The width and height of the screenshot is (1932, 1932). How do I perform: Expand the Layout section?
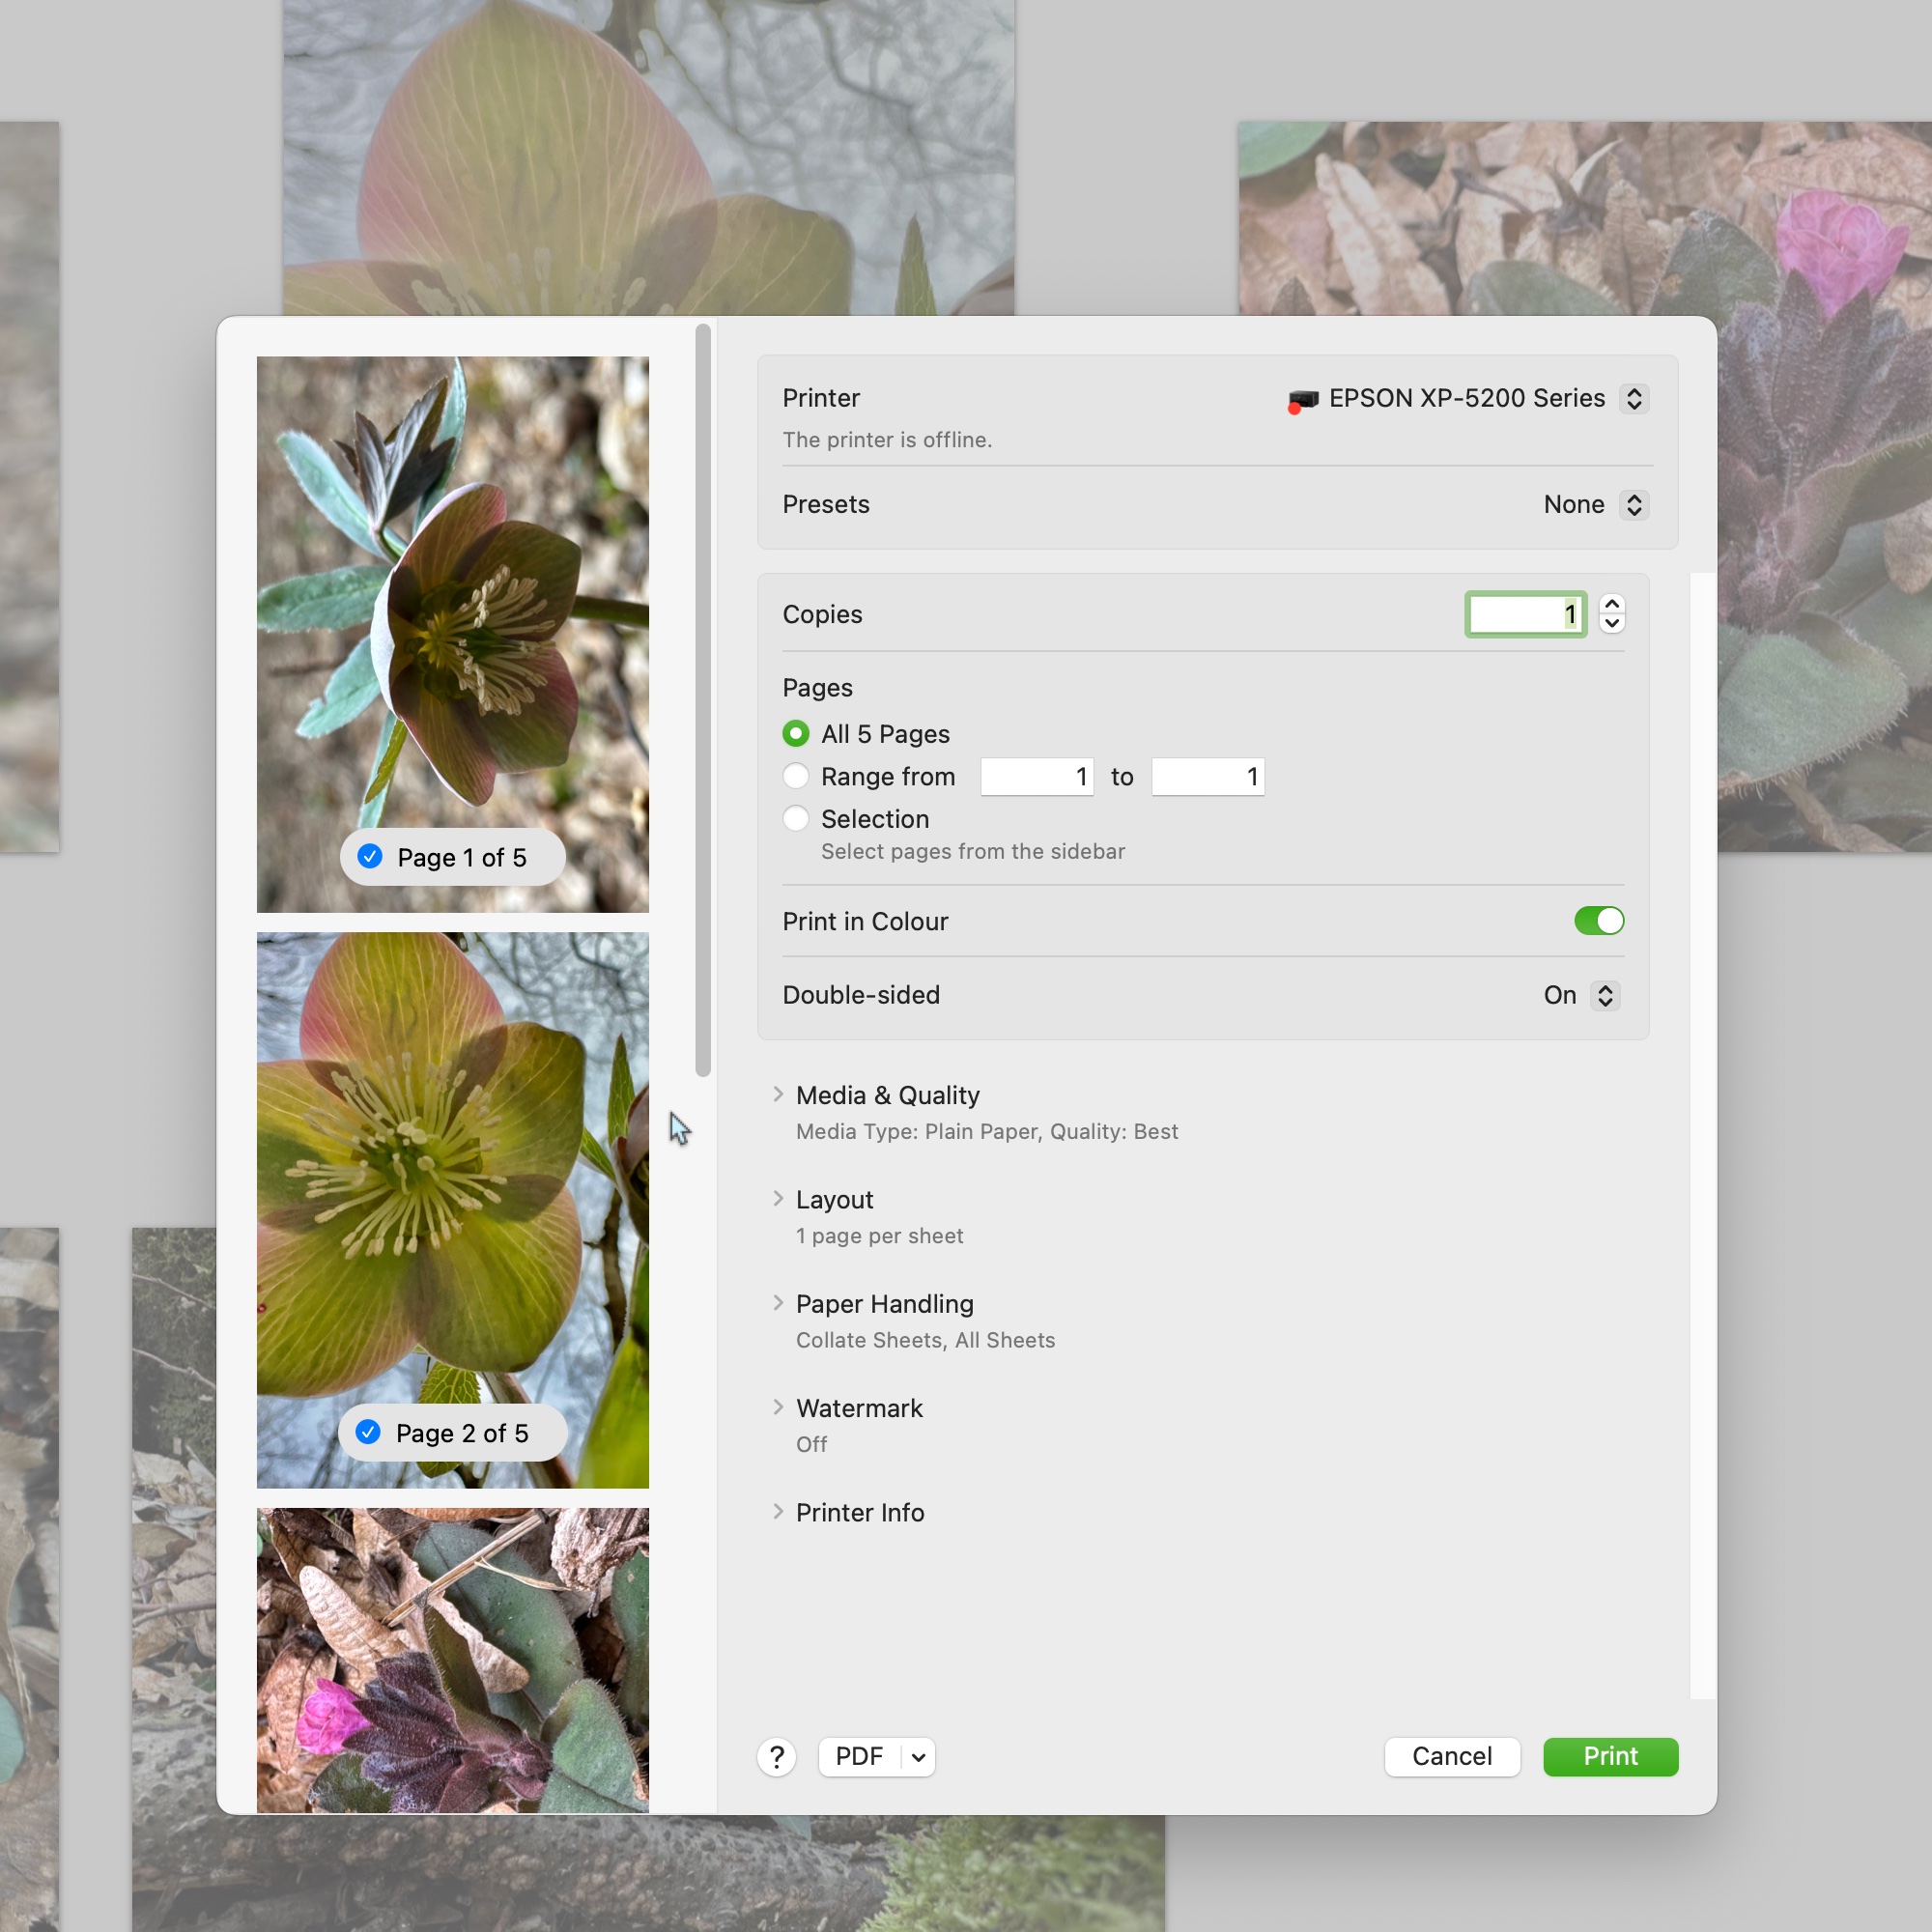[x=778, y=1199]
